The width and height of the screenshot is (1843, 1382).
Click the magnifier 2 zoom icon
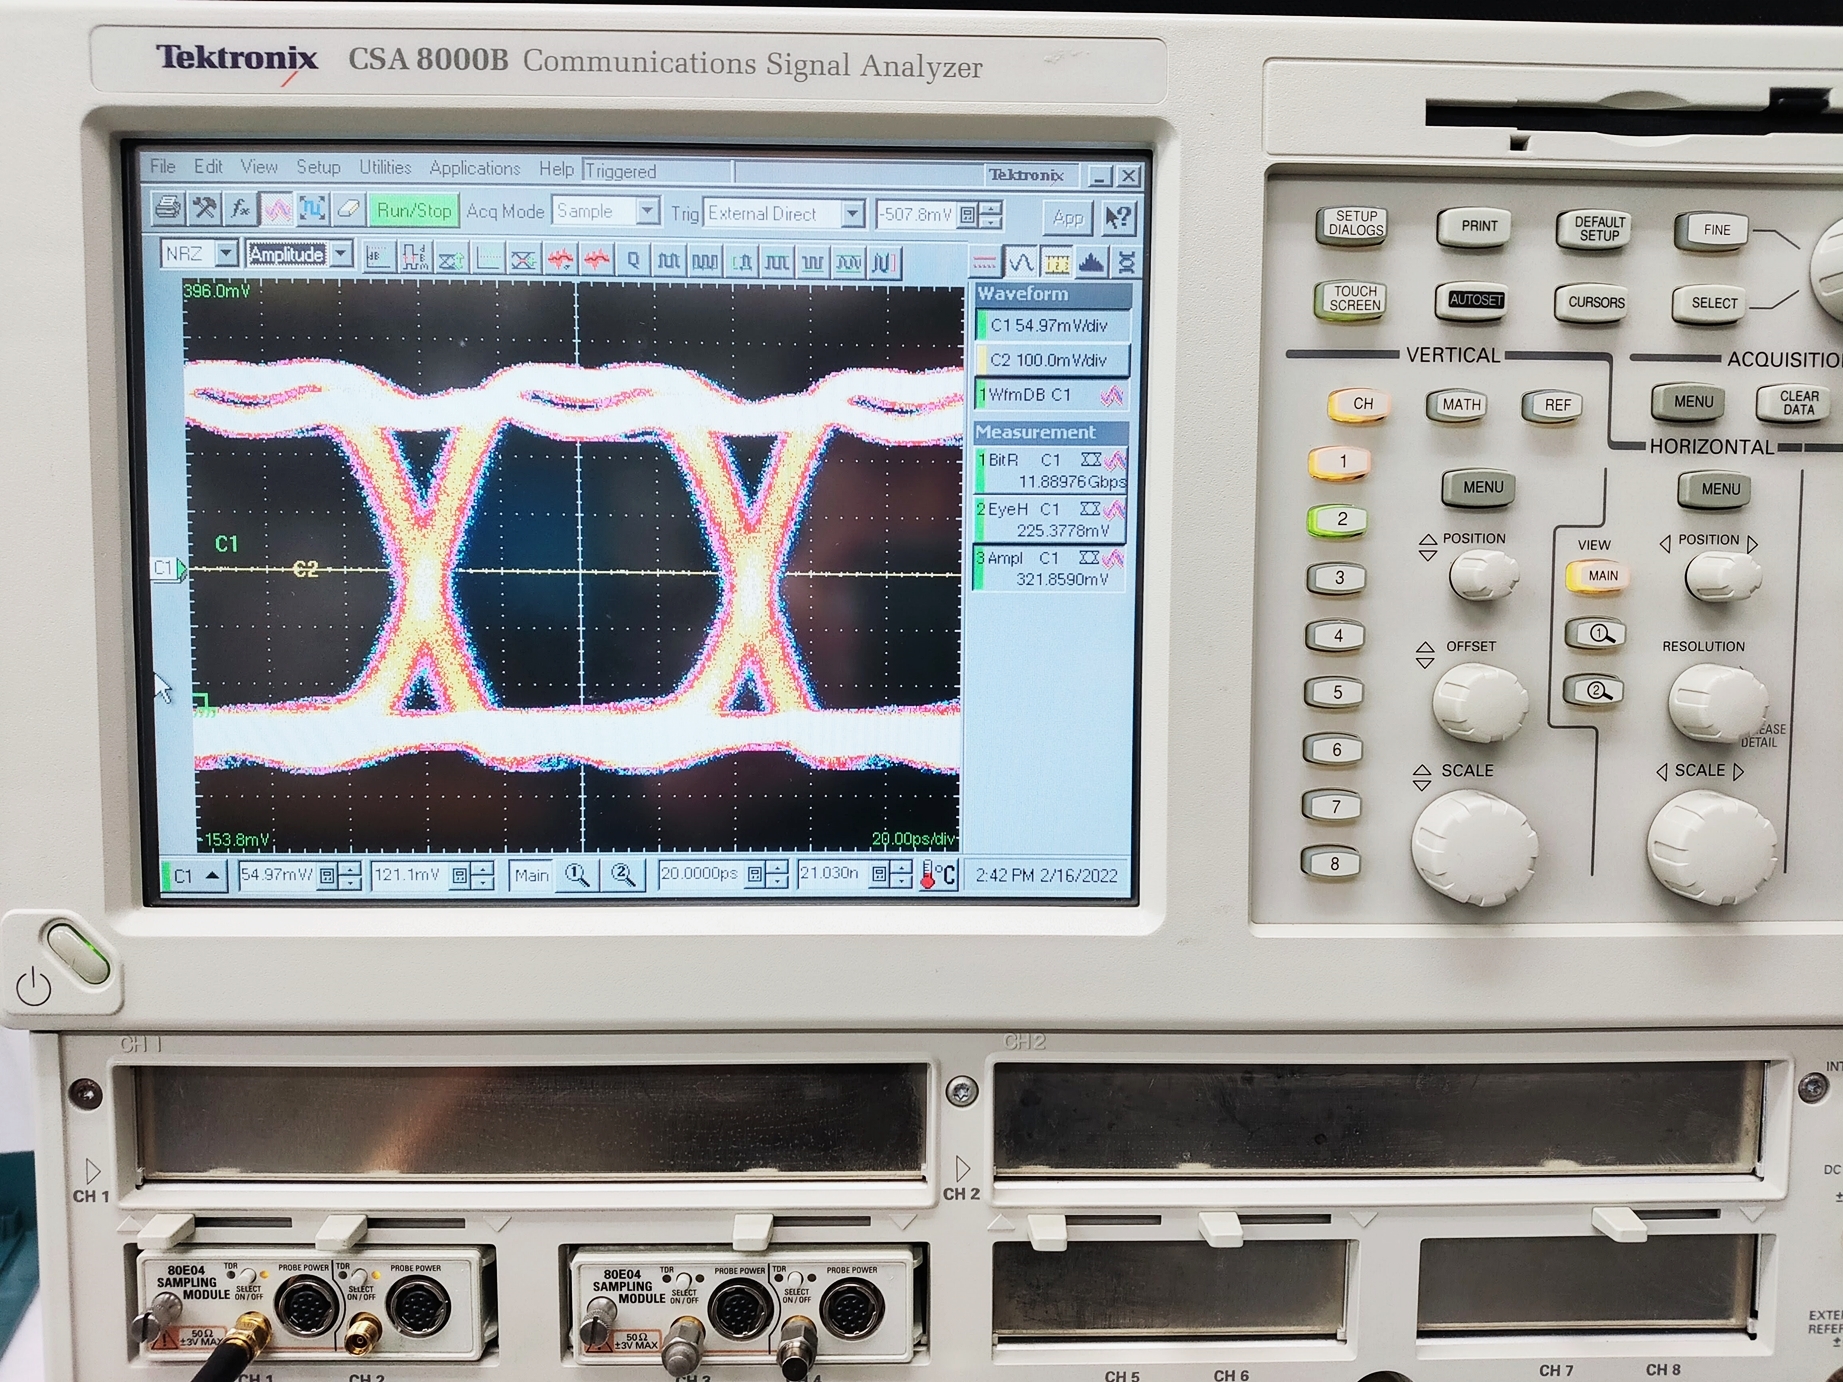pos(622,875)
